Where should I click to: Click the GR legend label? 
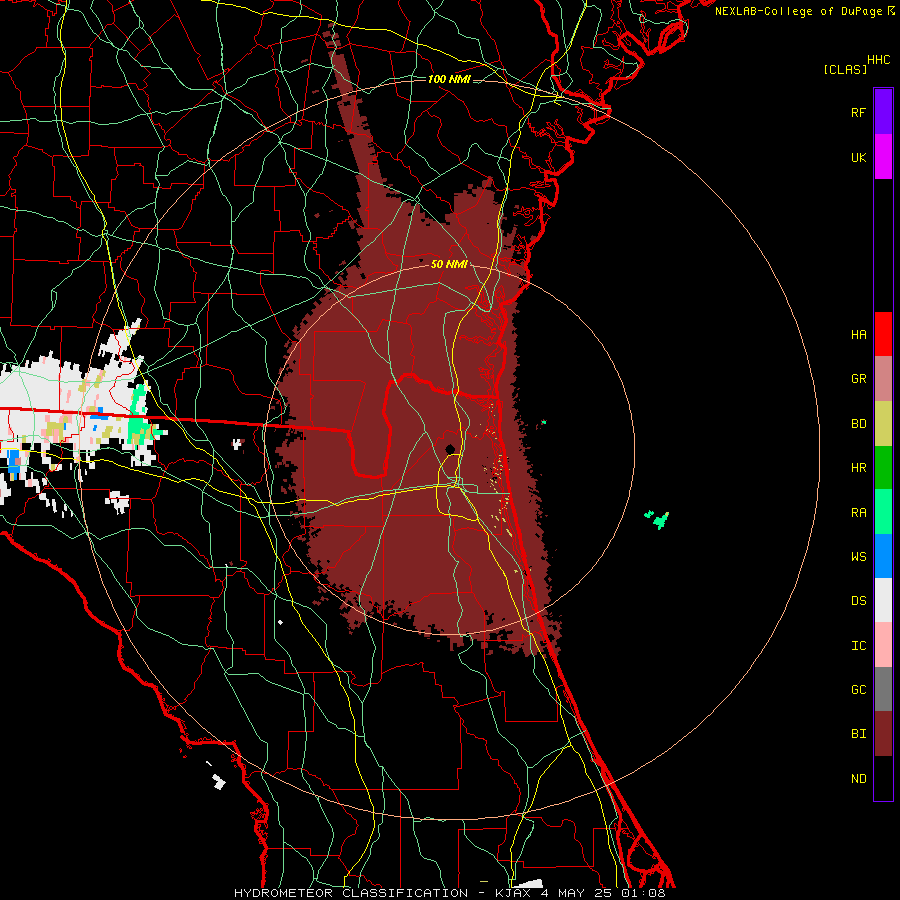pyautogui.click(x=858, y=378)
